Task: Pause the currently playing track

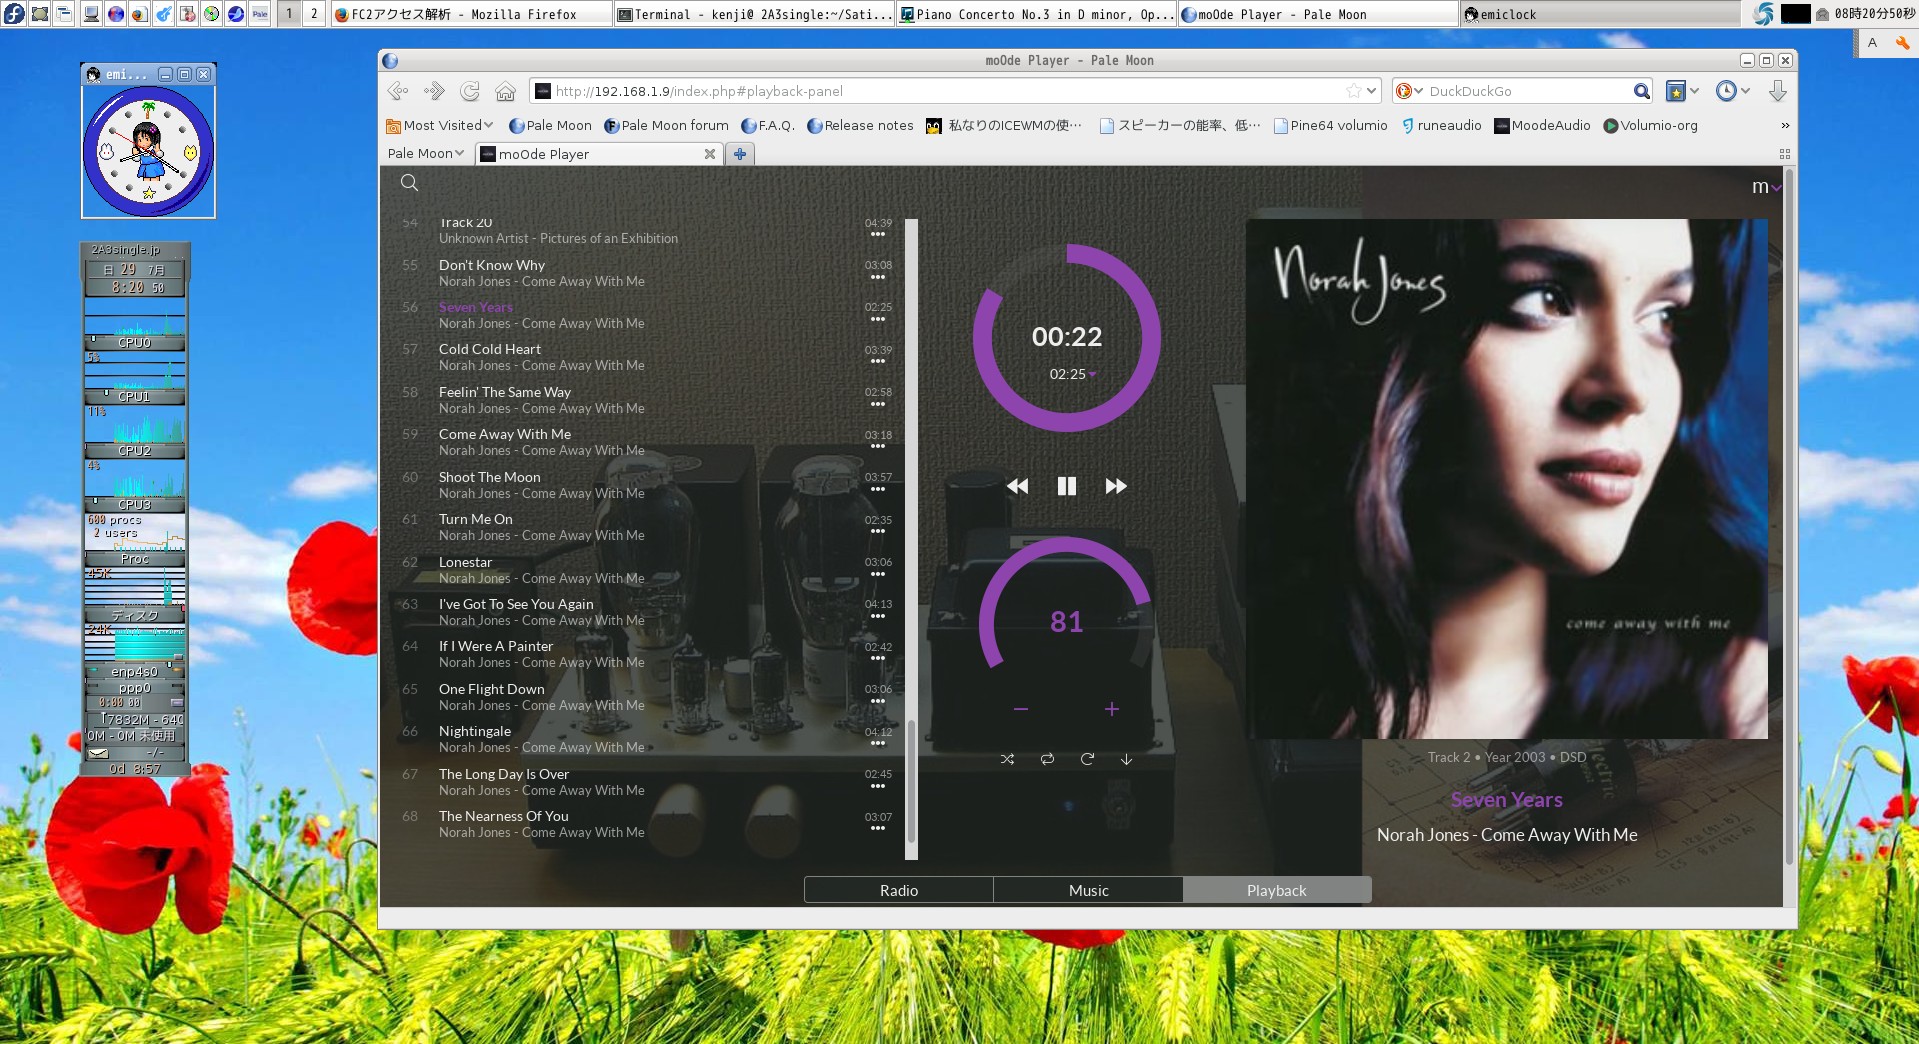Action: click(x=1066, y=486)
